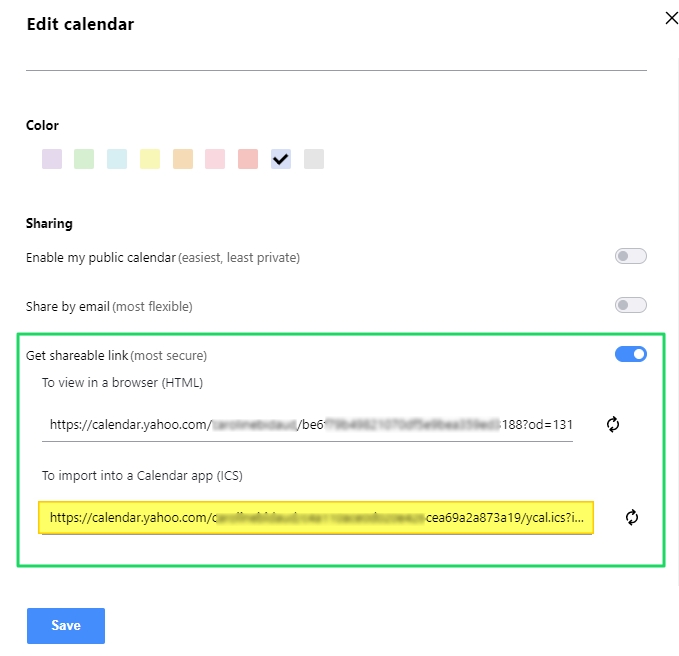Turn on Share by email
Image resolution: width=679 pixels, height=656 pixels.
point(630,305)
